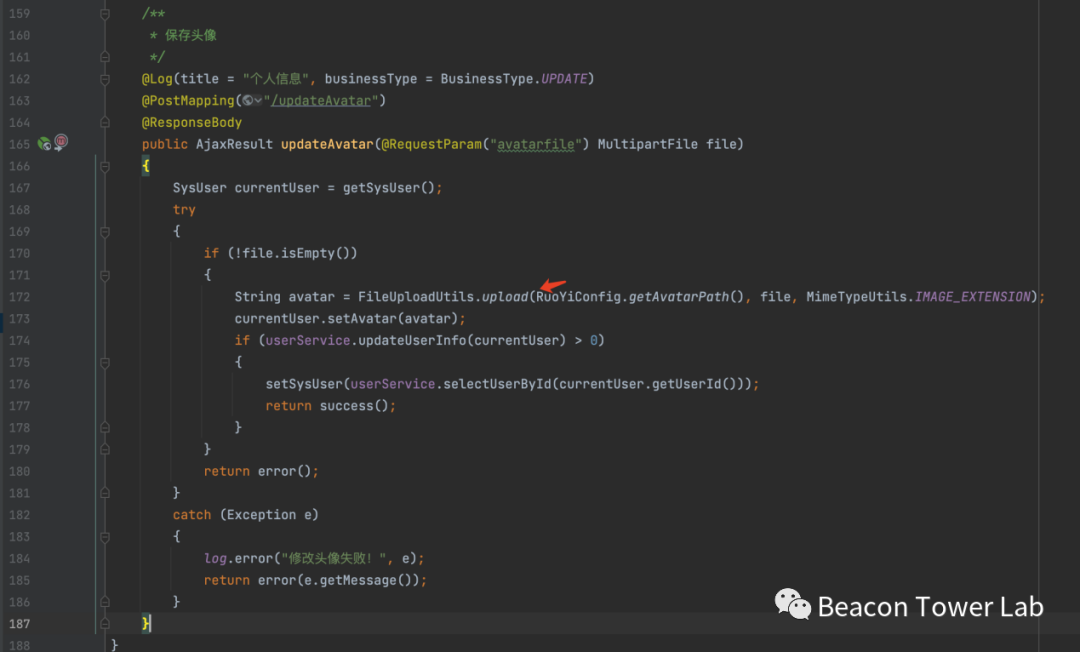Click the try keyword on line 168
The height and width of the screenshot is (652, 1080).
(184, 210)
